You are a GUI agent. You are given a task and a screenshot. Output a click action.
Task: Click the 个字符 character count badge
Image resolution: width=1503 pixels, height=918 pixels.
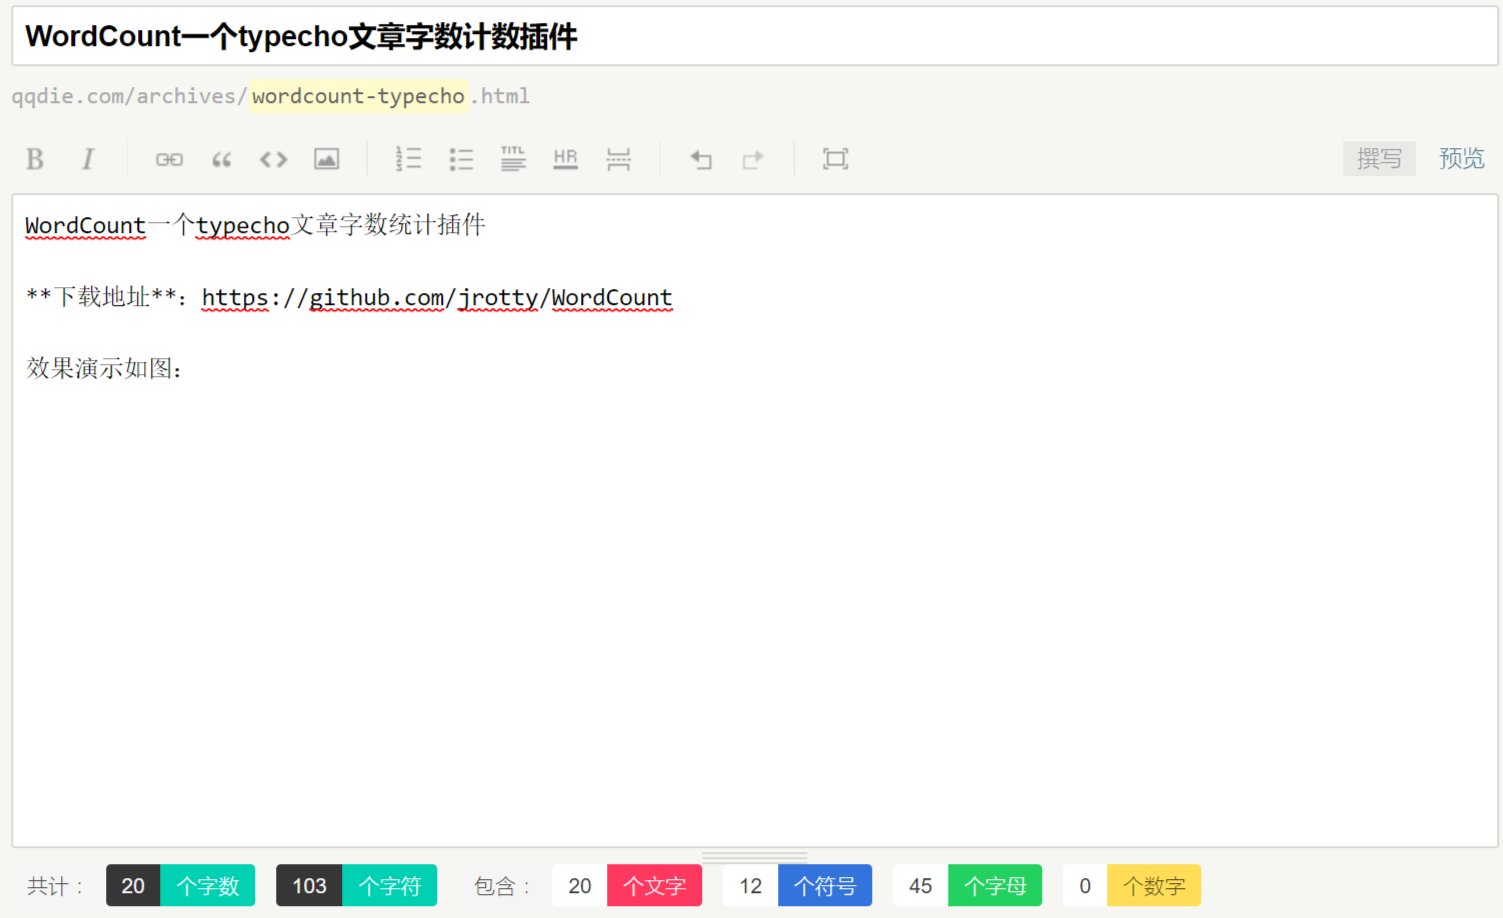[x=390, y=886]
